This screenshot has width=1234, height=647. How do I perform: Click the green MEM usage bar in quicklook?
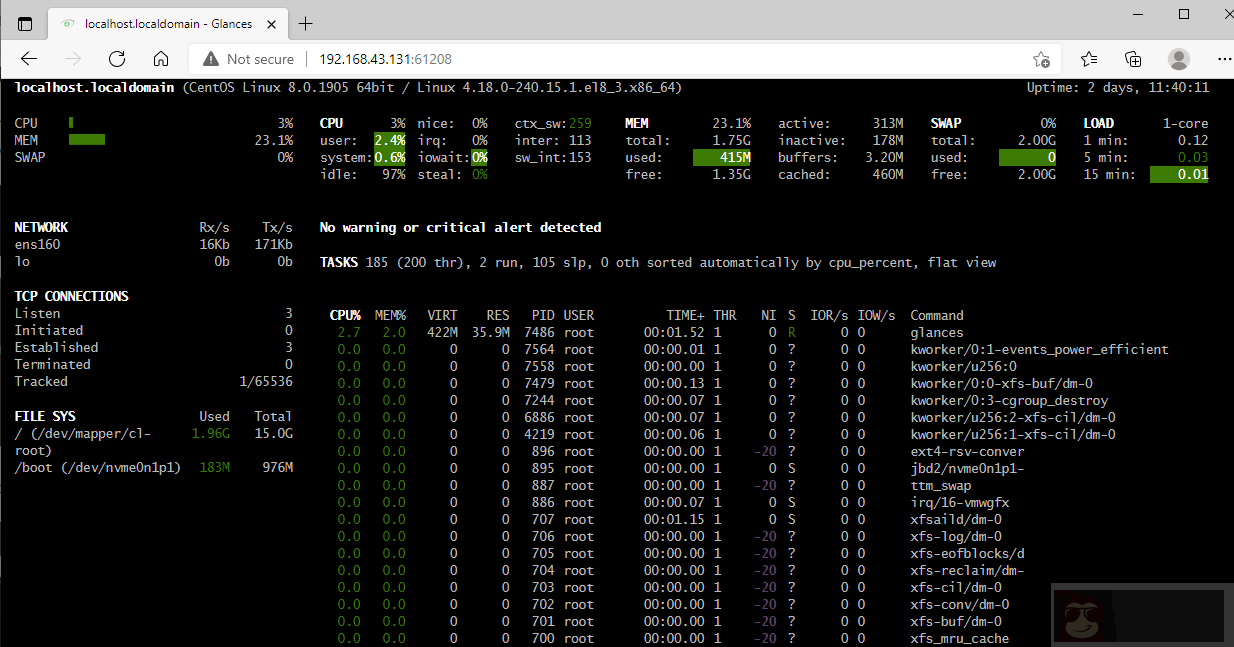click(x=87, y=140)
